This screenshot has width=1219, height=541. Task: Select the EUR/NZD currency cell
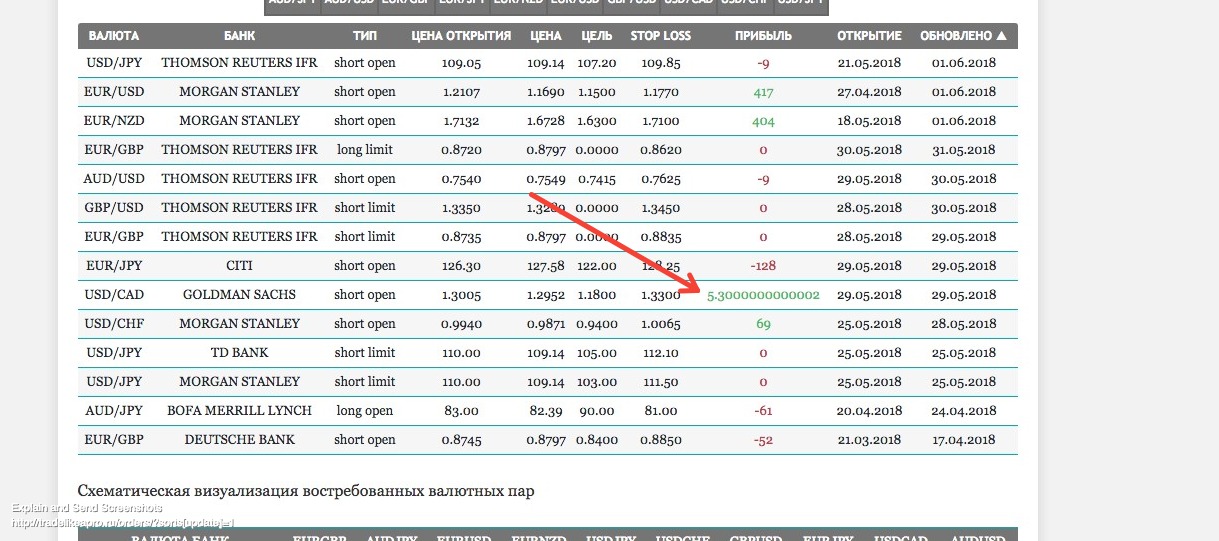click(x=114, y=121)
